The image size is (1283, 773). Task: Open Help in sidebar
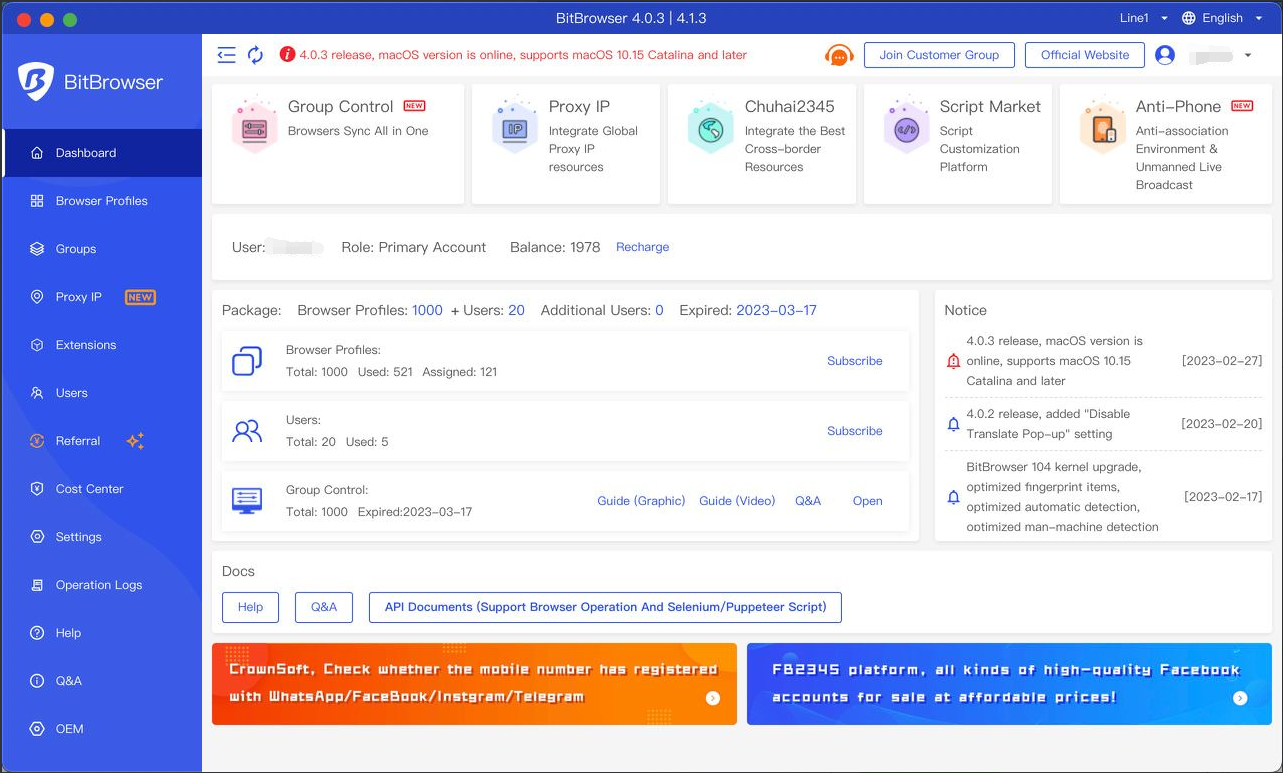[x=102, y=633]
